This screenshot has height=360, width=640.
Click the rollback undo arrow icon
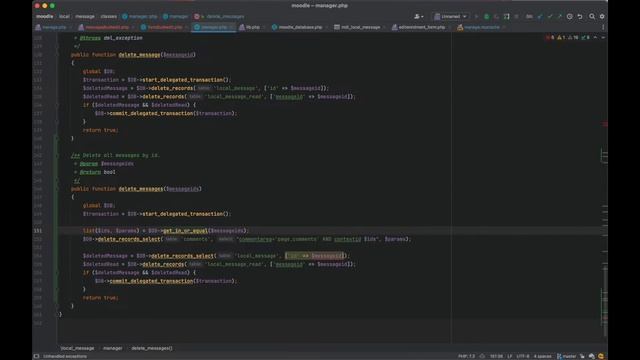click(x=580, y=16)
